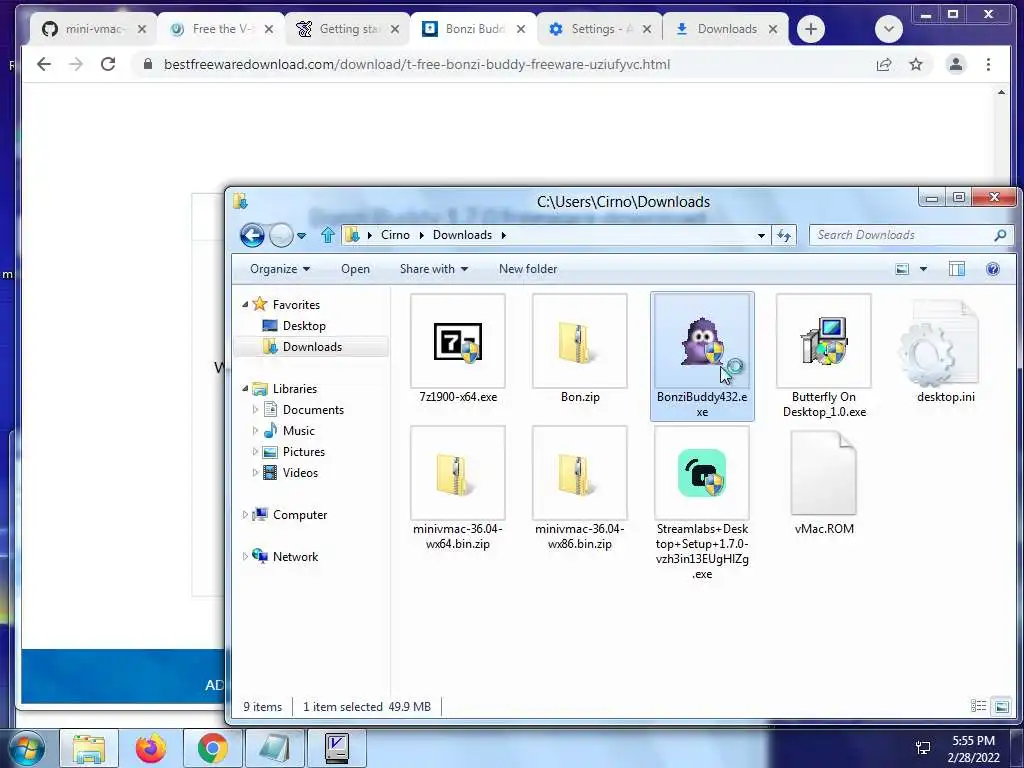This screenshot has width=1024, height=768.
Task: Open a new Chrome tab with plus button
Action: click(x=810, y=29)
